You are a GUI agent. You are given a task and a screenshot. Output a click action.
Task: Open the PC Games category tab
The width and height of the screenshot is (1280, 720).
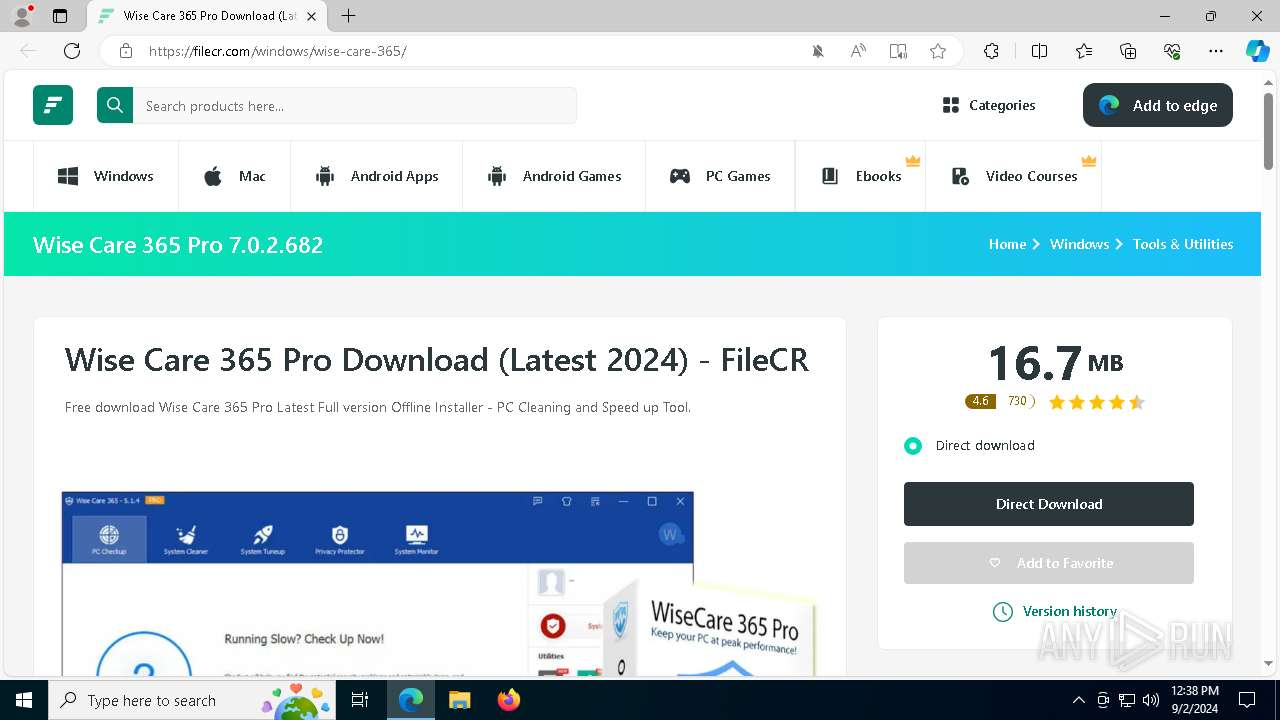coord(720,176)
